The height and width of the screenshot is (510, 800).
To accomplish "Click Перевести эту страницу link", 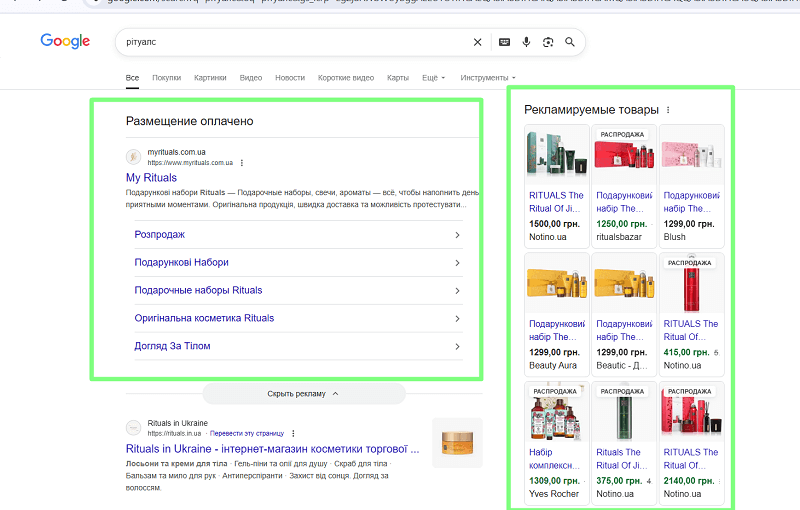I will click(x=247, y=434).
